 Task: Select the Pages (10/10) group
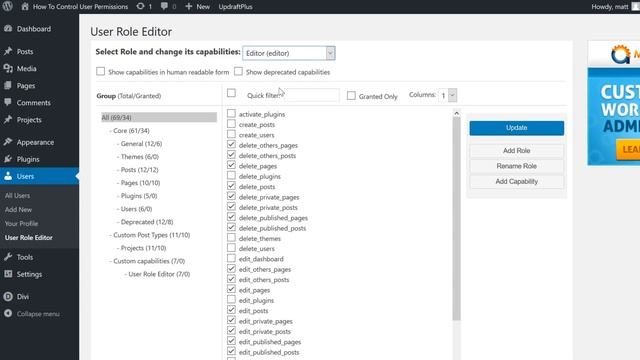point(140,183)
